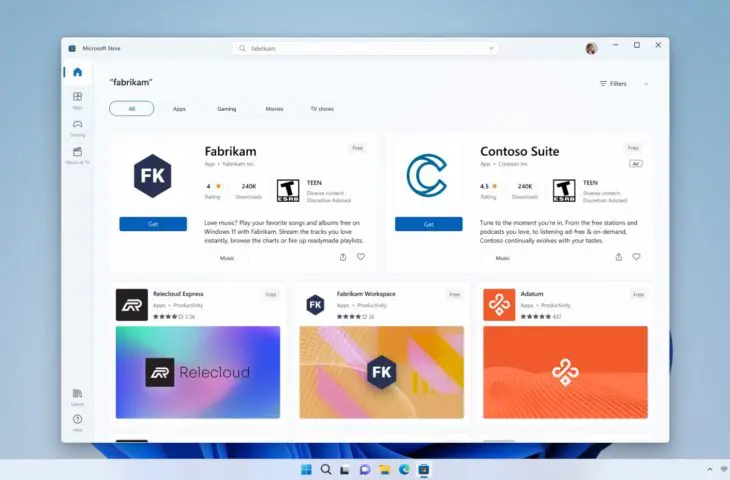
Task: Open the Filters button
Action: [613, 84]
